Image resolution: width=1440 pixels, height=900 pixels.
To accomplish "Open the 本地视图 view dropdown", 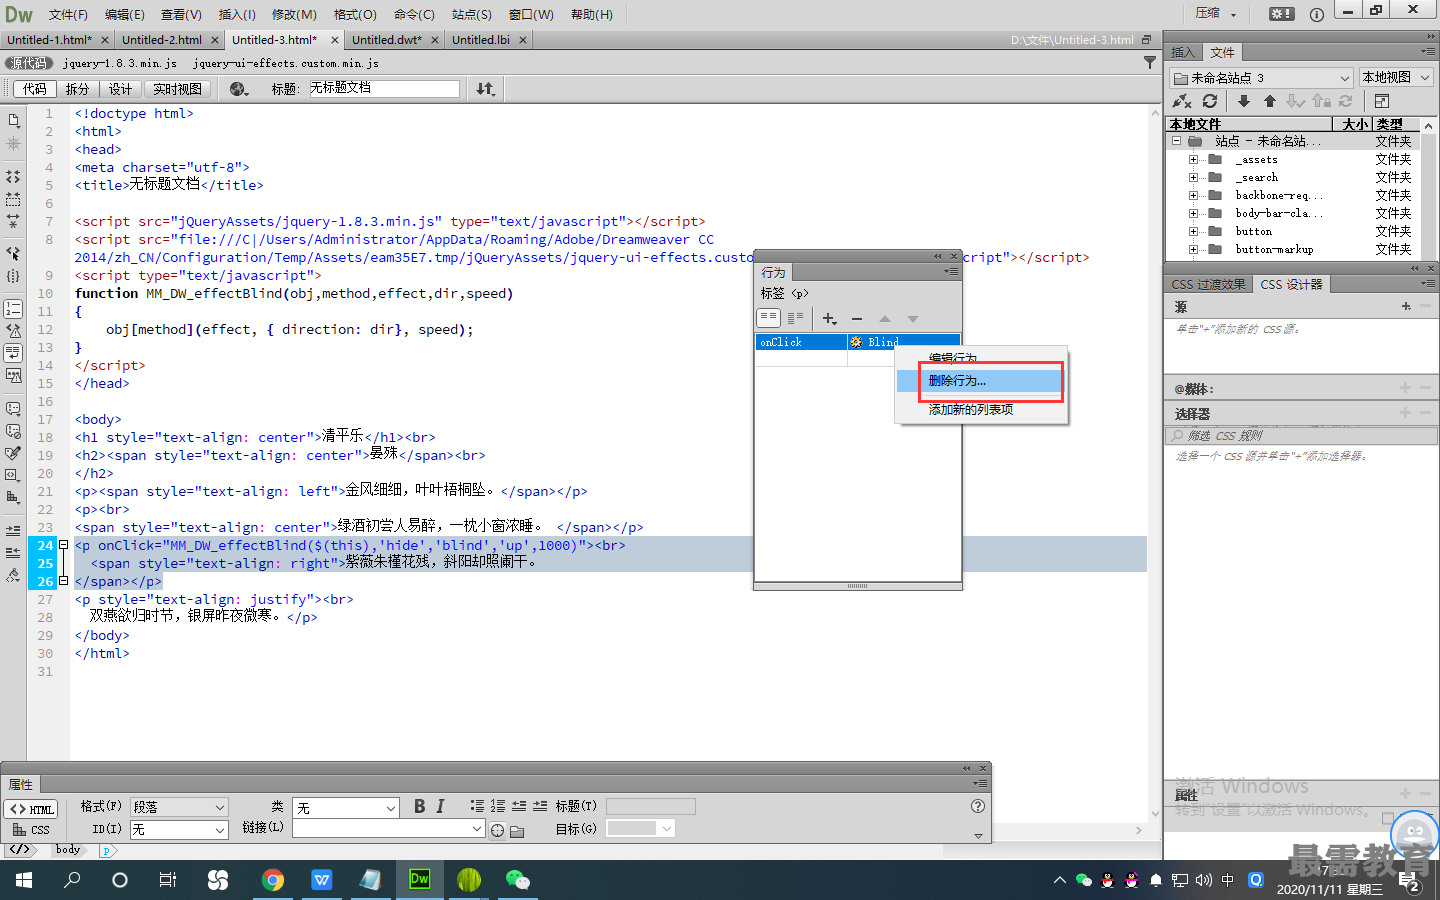I will pos(1396,77).
